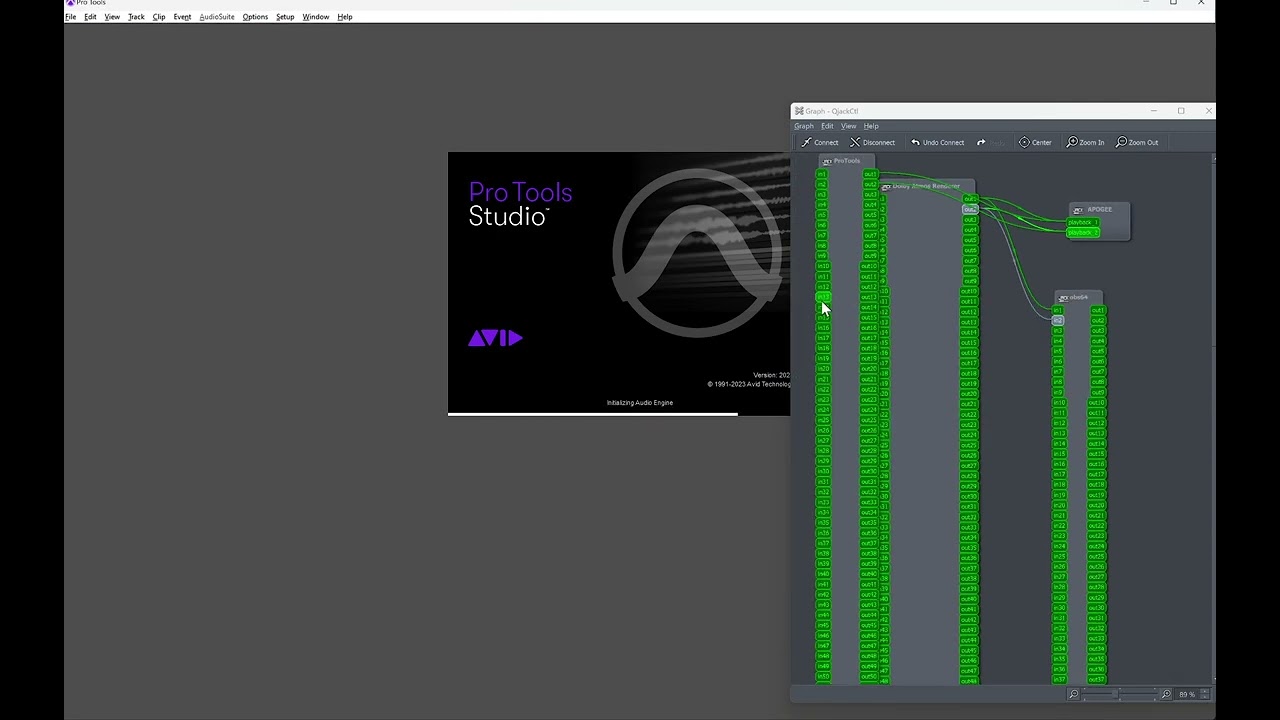This screenshot has height=720, width=1280.
Task: Open the Pro Tools Clip menu
Action: click(159, 17)
